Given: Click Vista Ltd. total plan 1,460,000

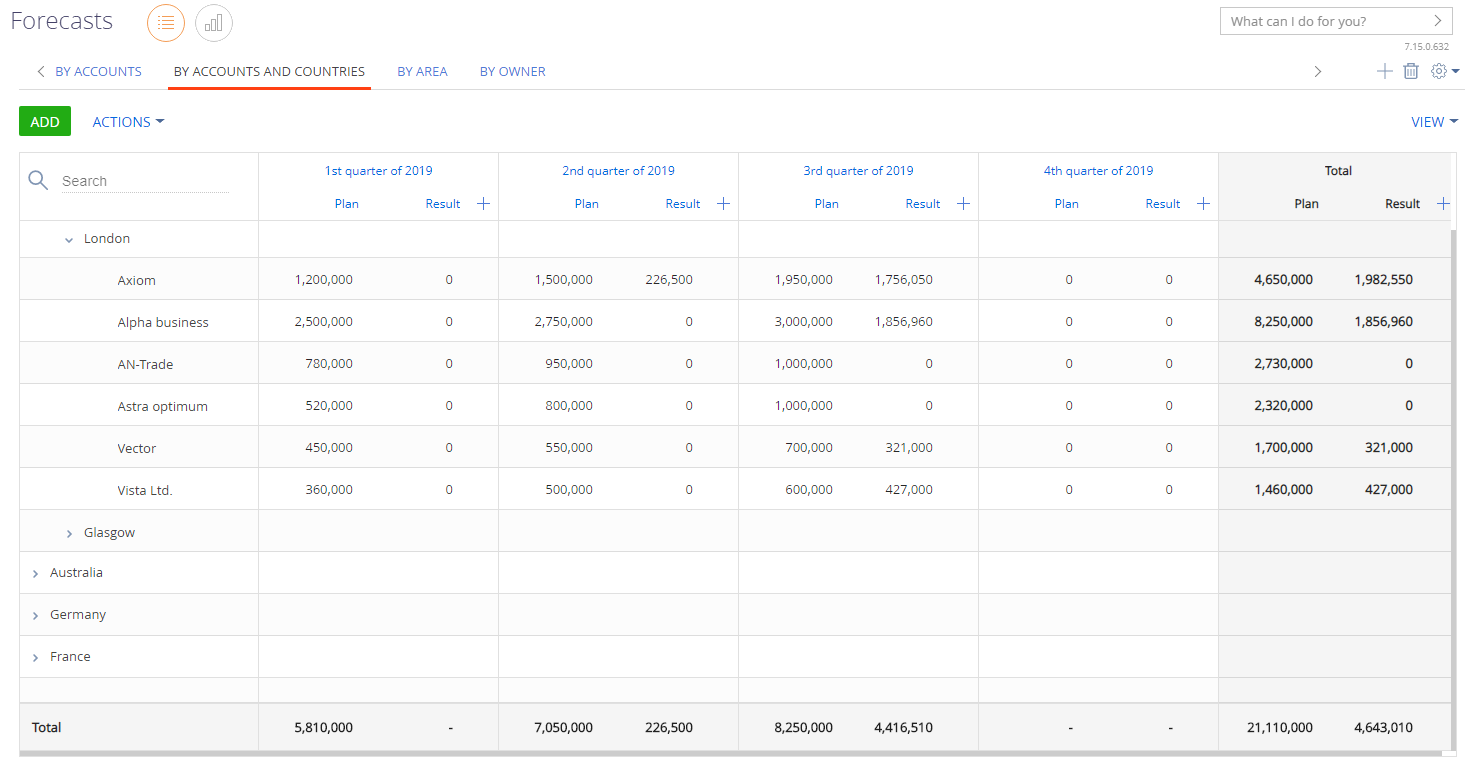Looking at the screenshot, I should pos(1284,490).
